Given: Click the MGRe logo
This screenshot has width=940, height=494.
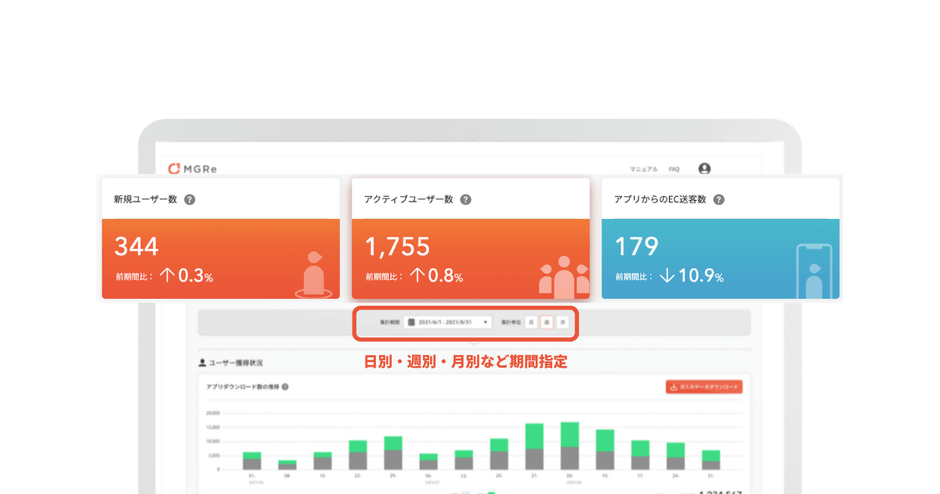Looking at the screenshot, I should tap(192, 169).
